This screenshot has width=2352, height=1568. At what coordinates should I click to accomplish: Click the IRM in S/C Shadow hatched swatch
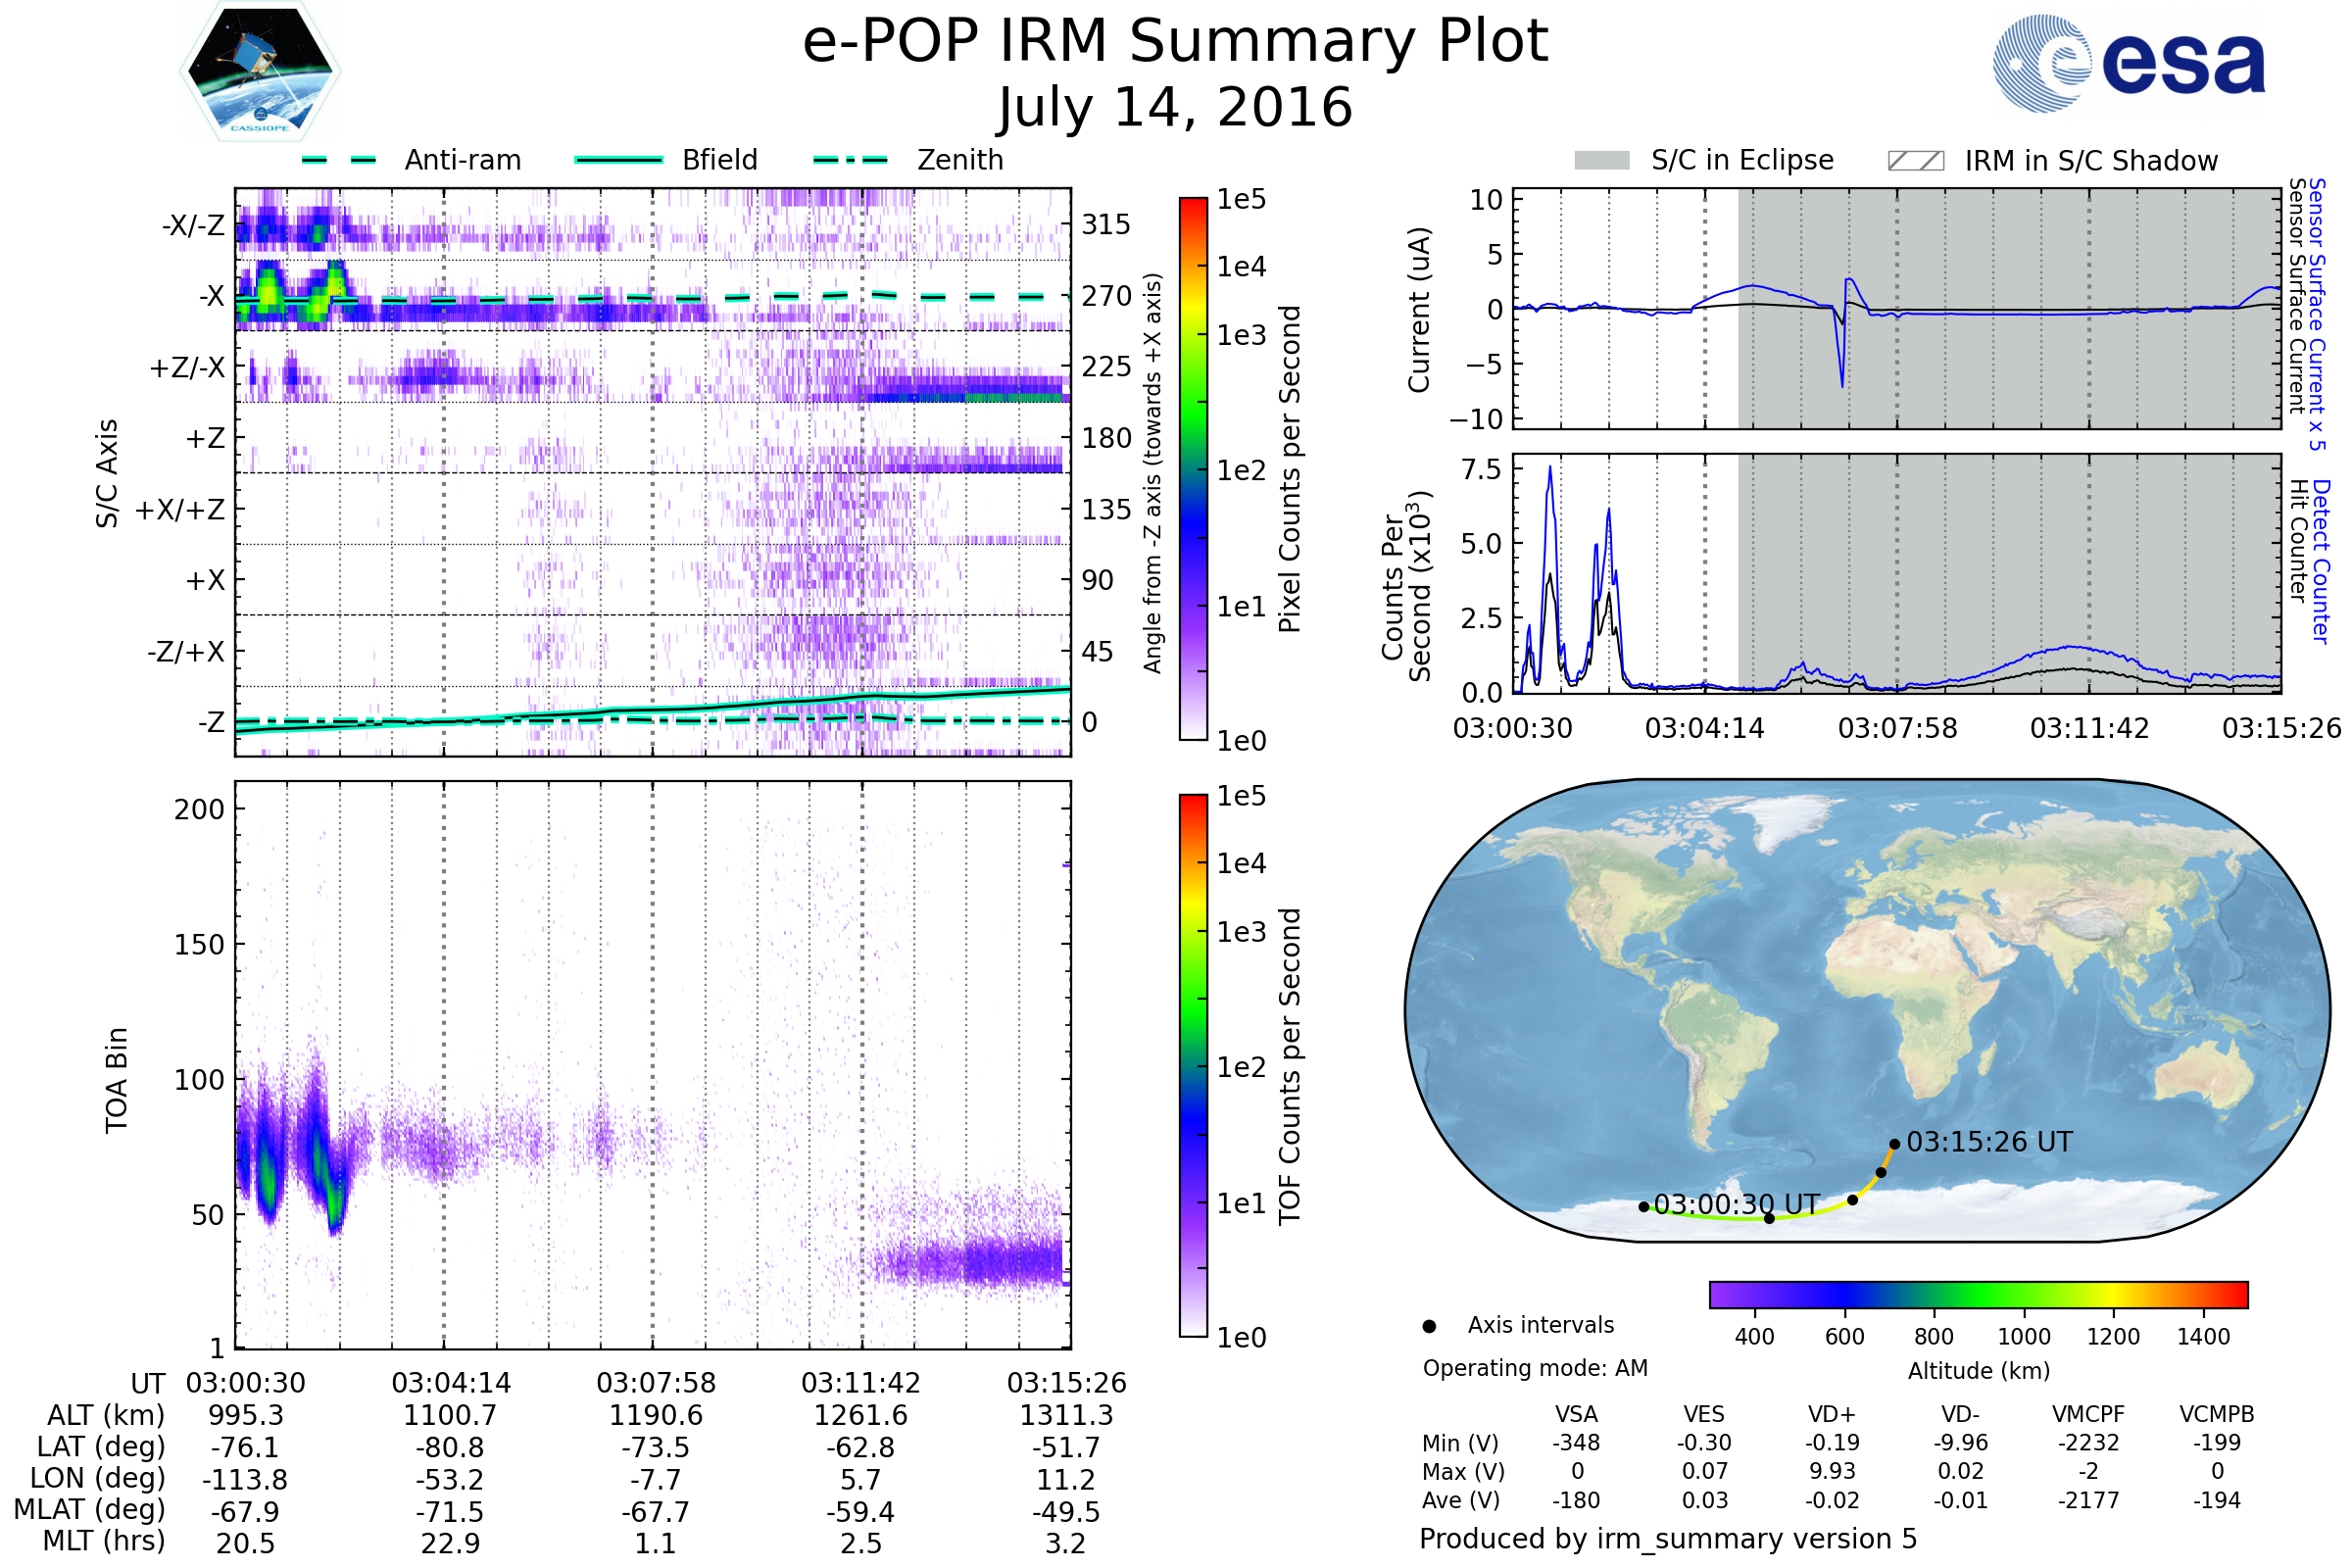pos(1916,161)
